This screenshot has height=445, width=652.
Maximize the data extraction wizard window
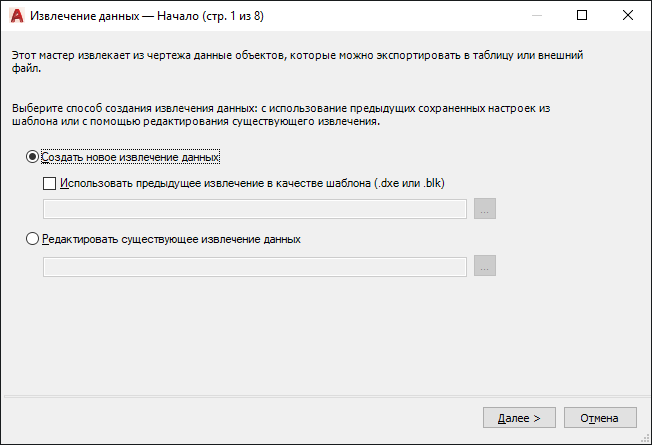pyautogui.click(x=582, y=16)
